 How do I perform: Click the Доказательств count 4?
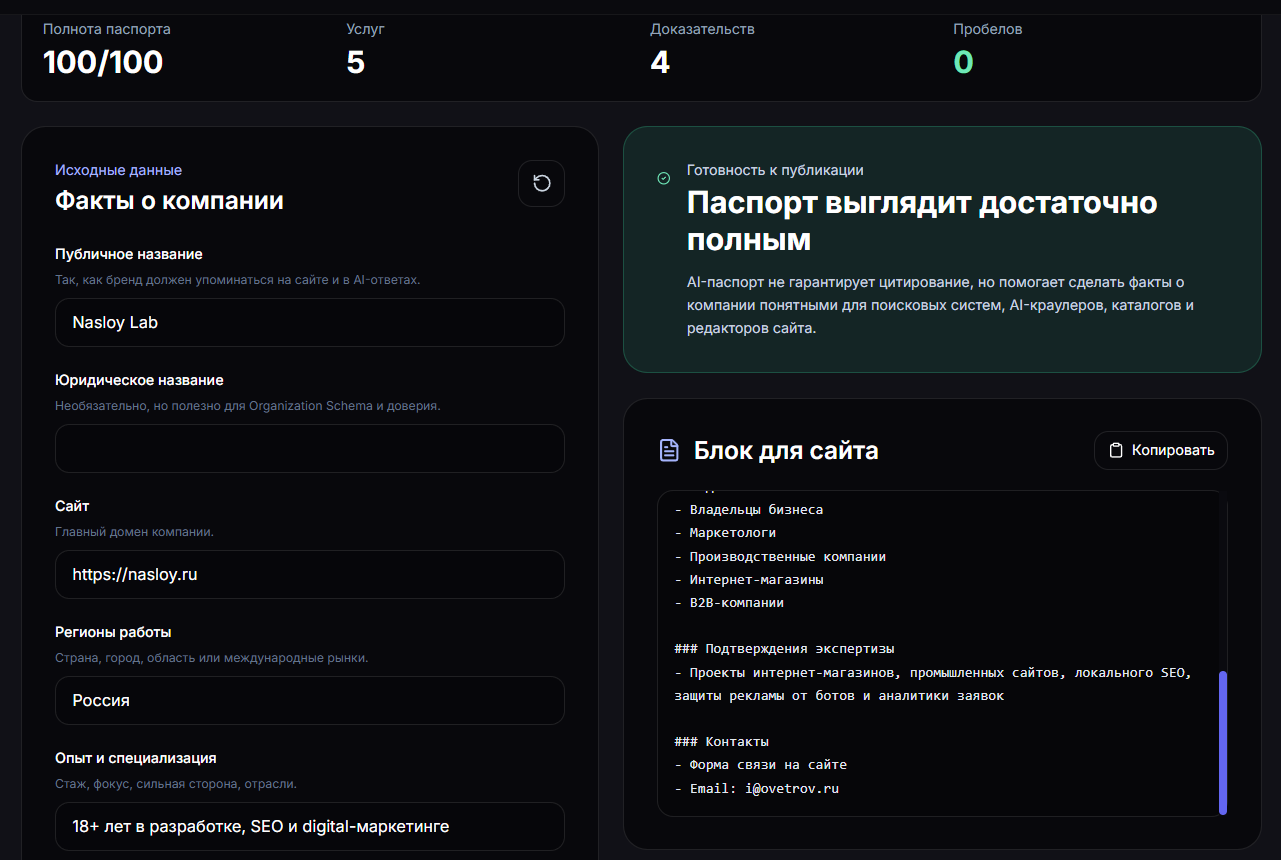click(659, 62)
